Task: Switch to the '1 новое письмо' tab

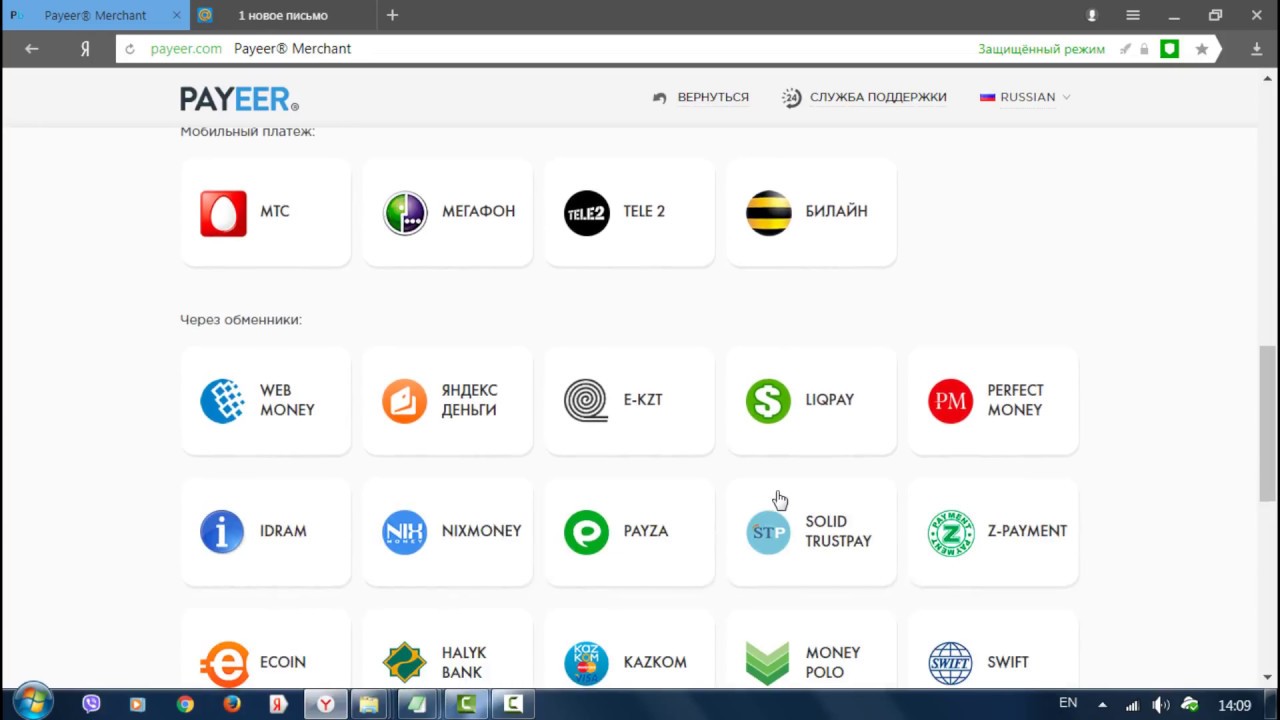Action: 282,15
